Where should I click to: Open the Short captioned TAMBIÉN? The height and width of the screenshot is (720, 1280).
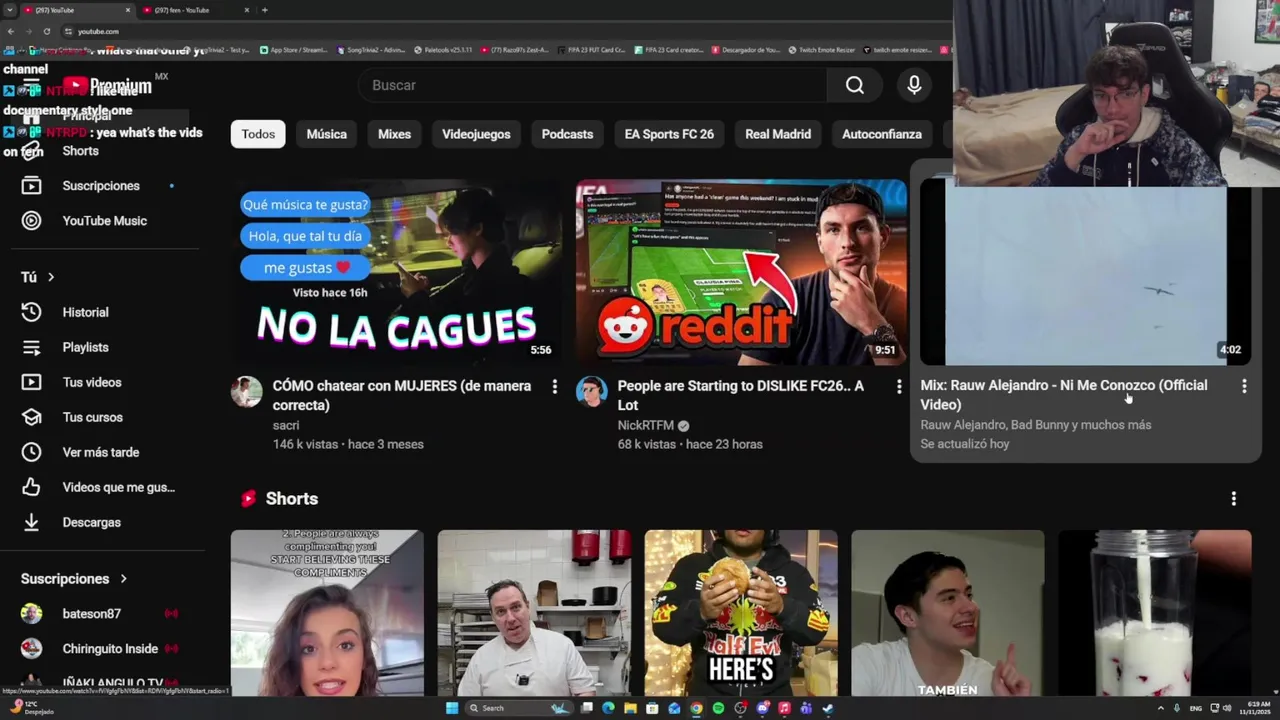[x=948, y=613]
